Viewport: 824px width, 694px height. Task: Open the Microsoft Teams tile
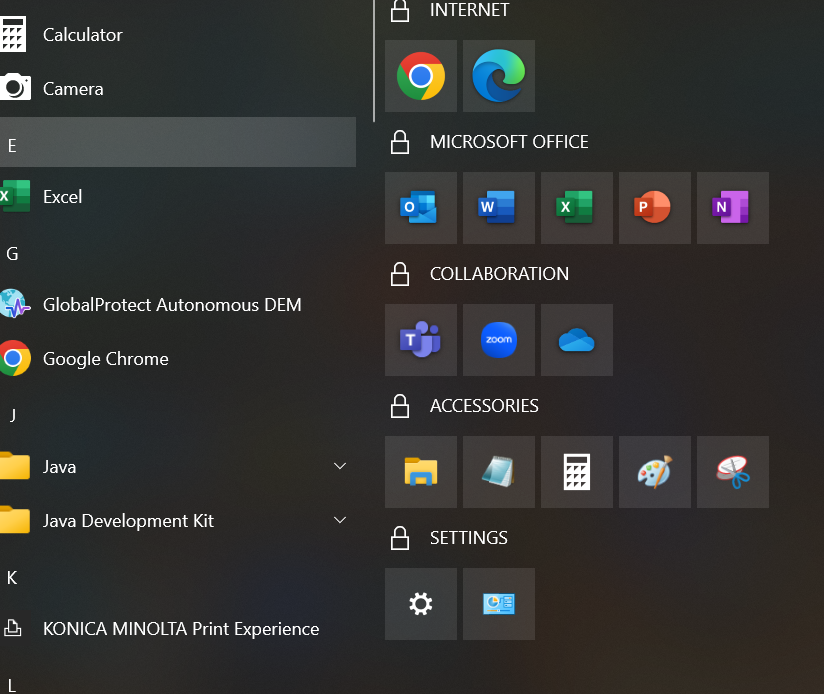coord(420,339)
